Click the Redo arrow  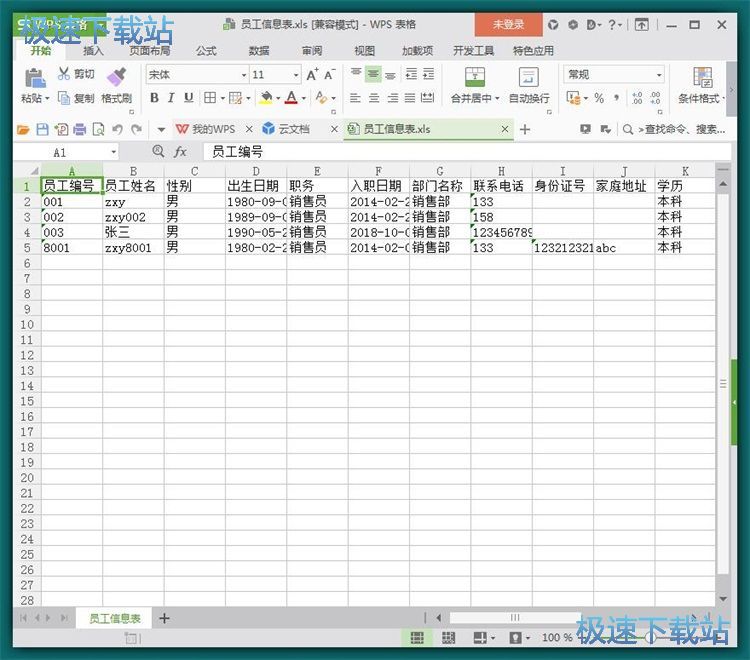point(136,129)
